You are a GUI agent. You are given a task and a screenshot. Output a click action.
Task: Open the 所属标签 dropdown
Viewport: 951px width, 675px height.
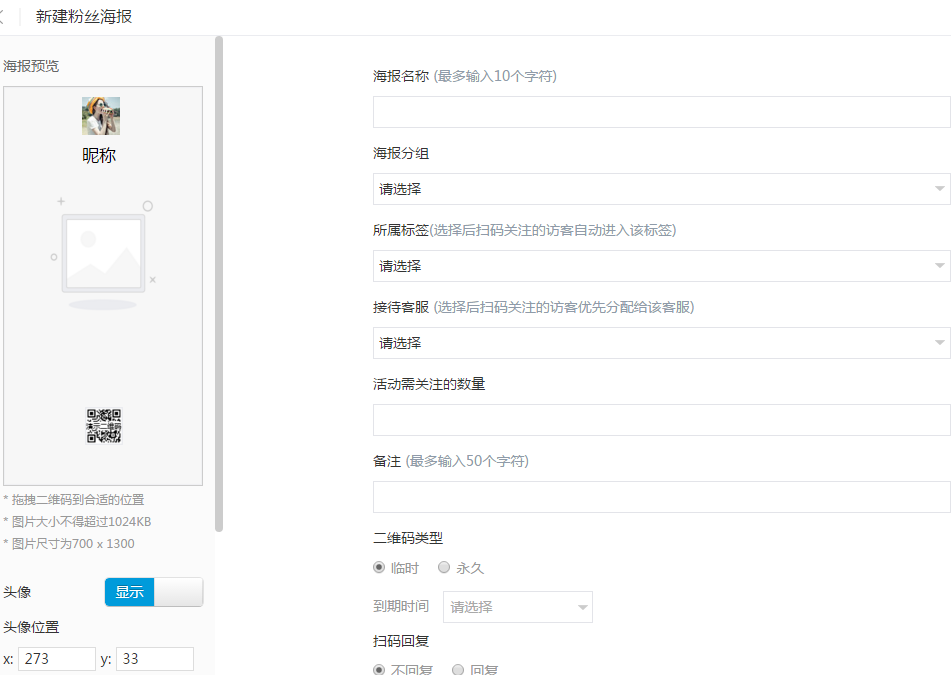point(661,266)
